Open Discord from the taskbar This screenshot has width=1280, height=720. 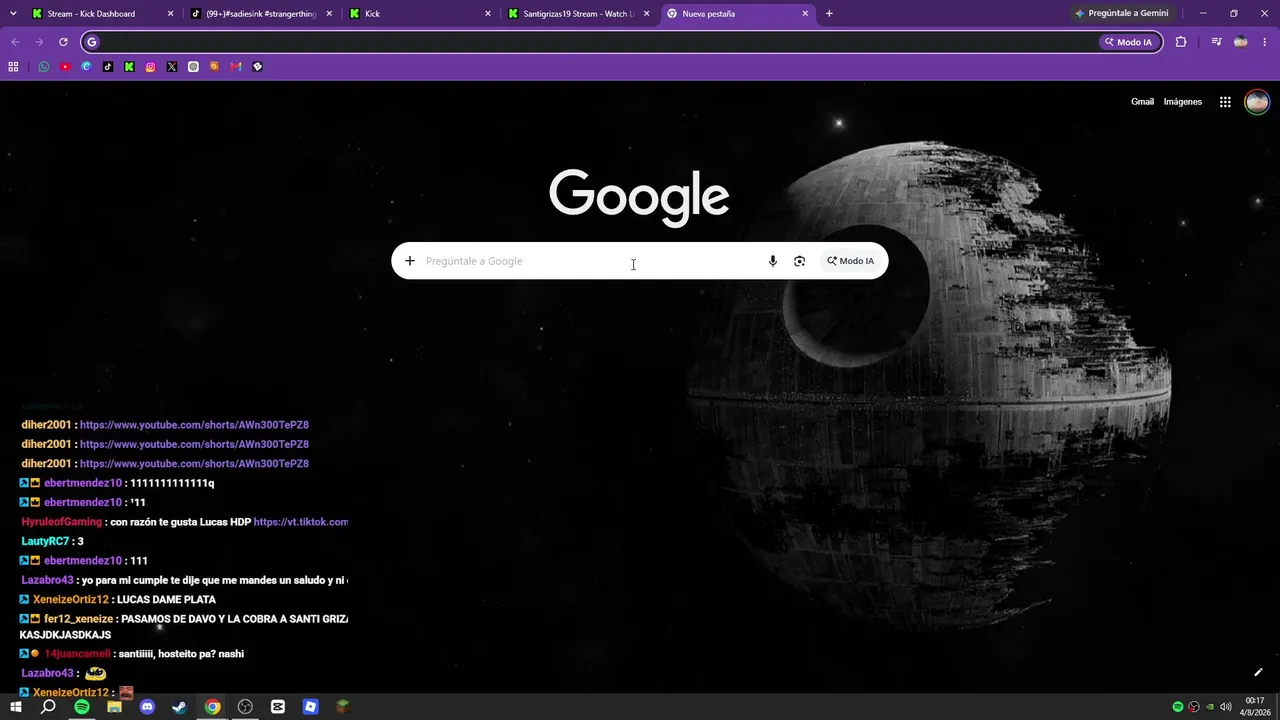[147, 707]
